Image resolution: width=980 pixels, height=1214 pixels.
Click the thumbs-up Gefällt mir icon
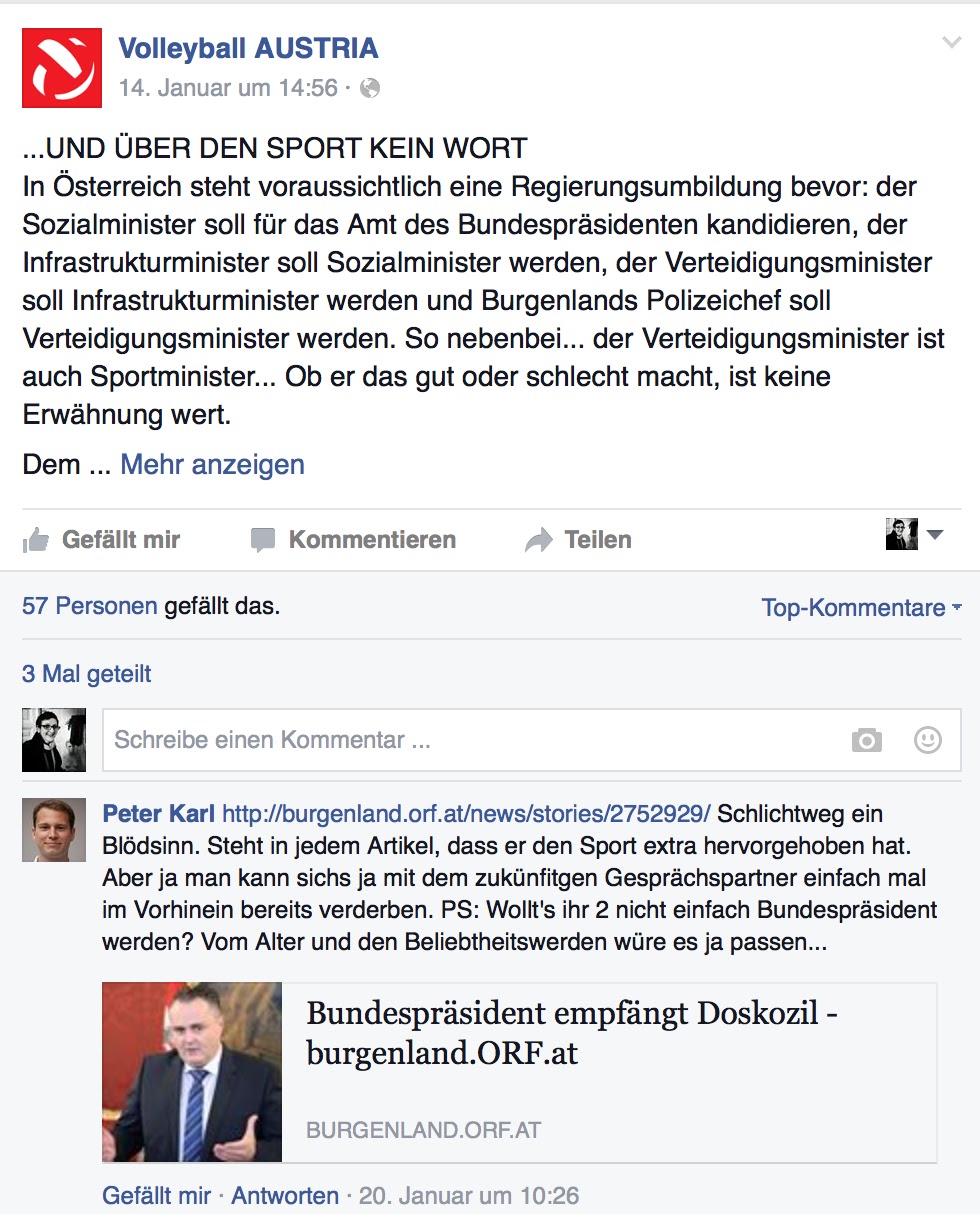pos(36,540)
